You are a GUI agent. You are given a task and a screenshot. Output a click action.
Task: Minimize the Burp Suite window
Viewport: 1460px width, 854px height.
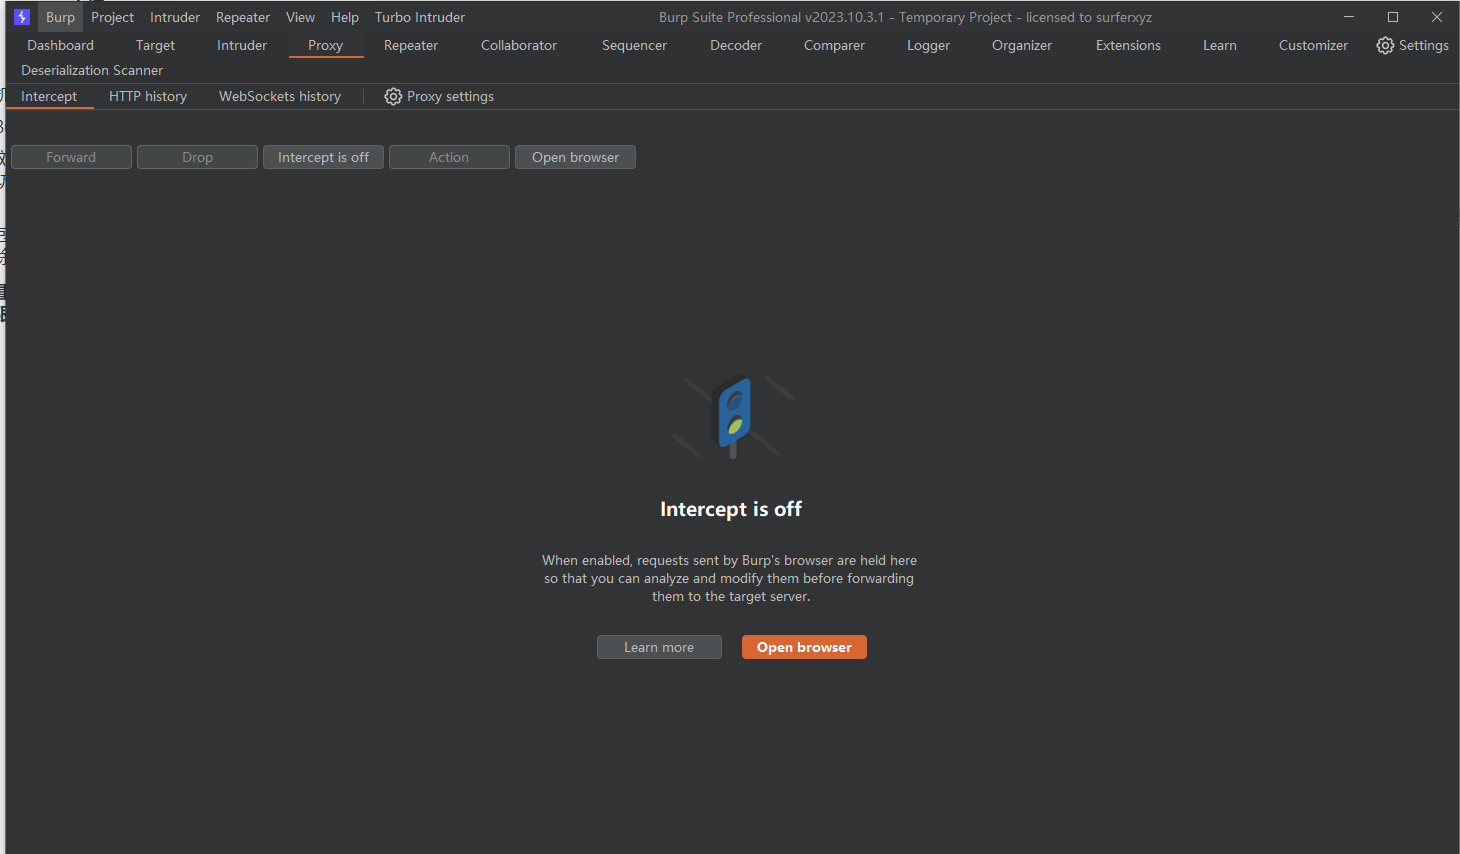click(x=1349, y=17)
